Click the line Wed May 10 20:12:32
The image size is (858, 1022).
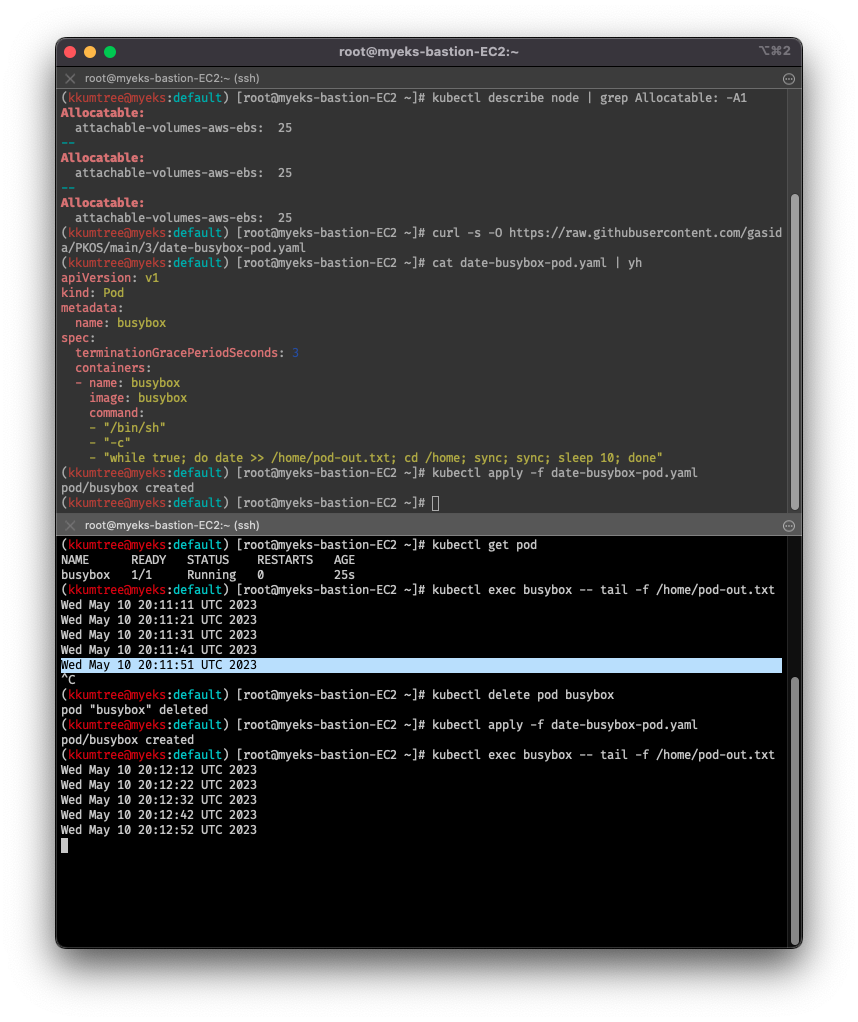pyautogui.click(x=158, y=800)
